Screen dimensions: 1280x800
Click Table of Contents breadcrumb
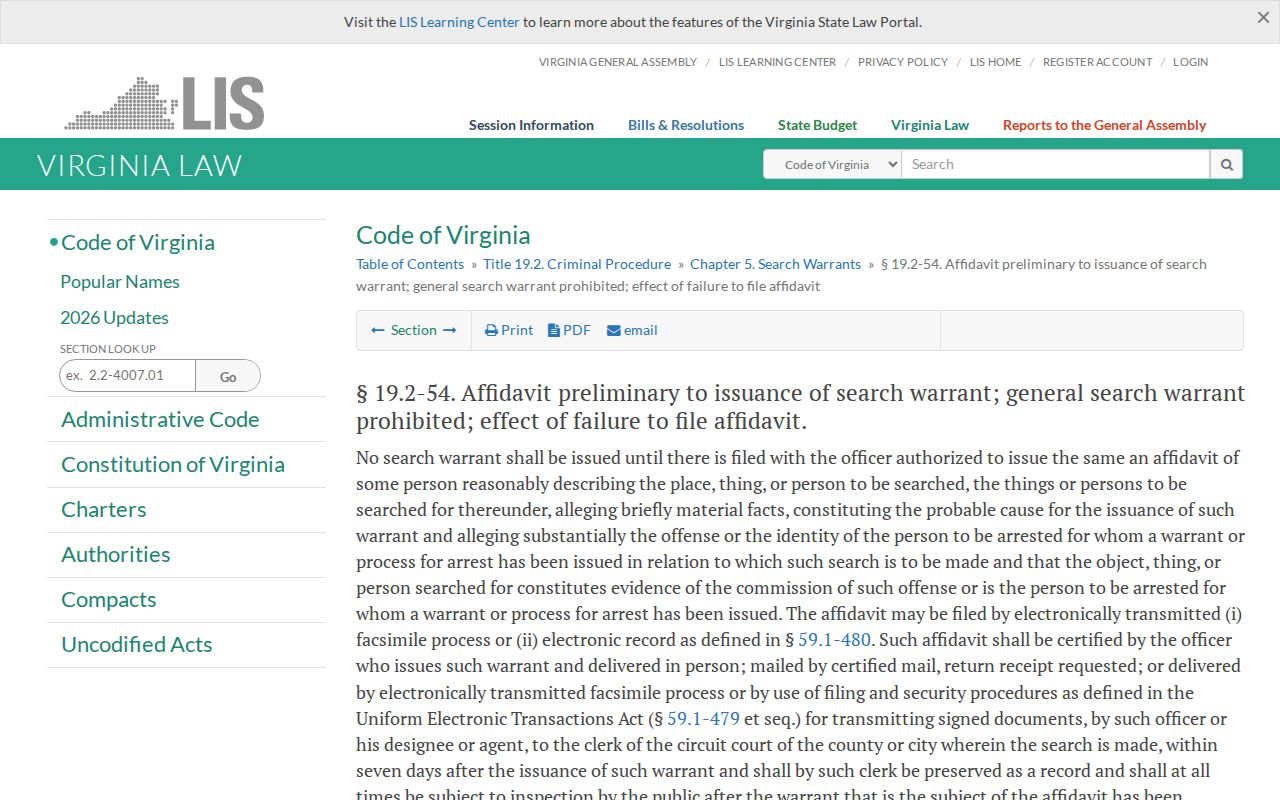410,264
